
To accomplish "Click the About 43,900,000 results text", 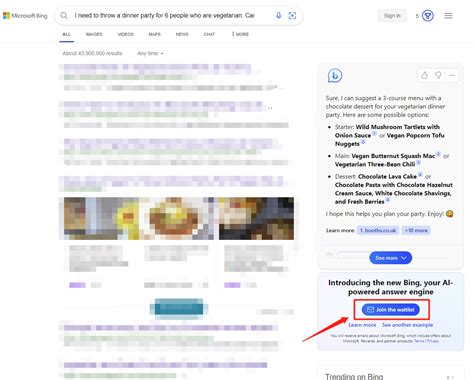I will pyautogui.click(x=92, y=53).
